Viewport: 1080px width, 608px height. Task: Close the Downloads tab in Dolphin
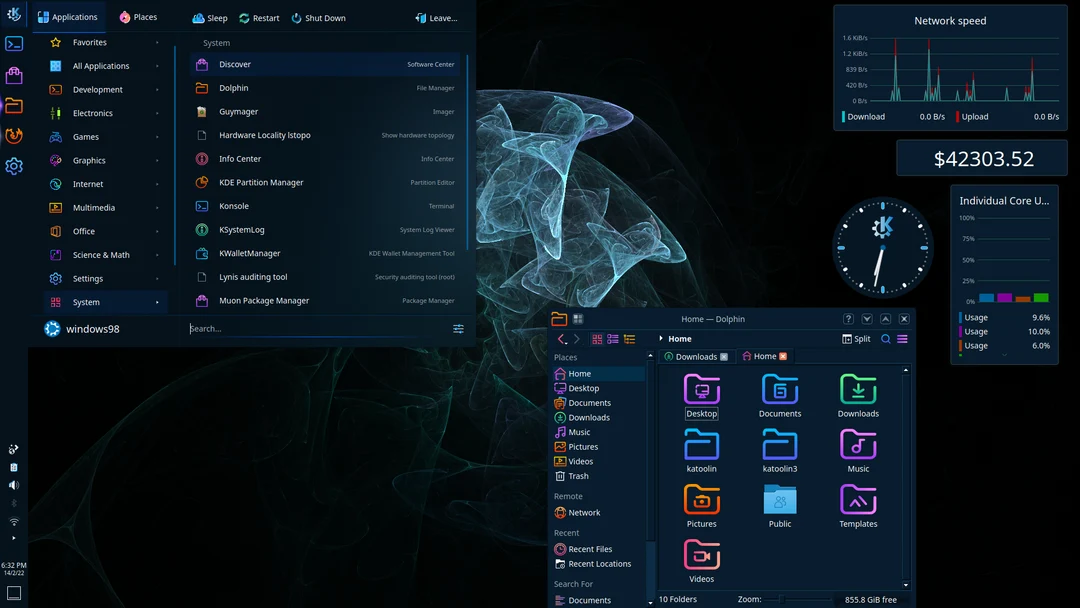725,355
